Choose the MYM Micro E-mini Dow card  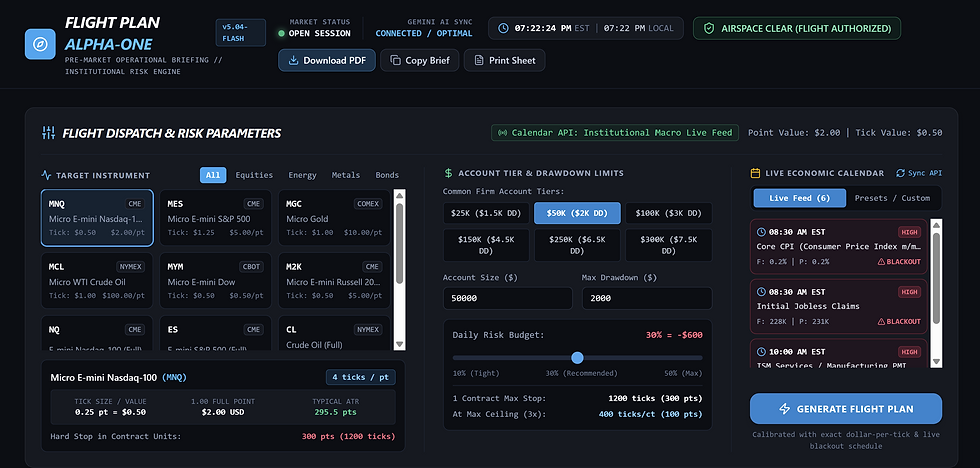[x=216, y=281]
